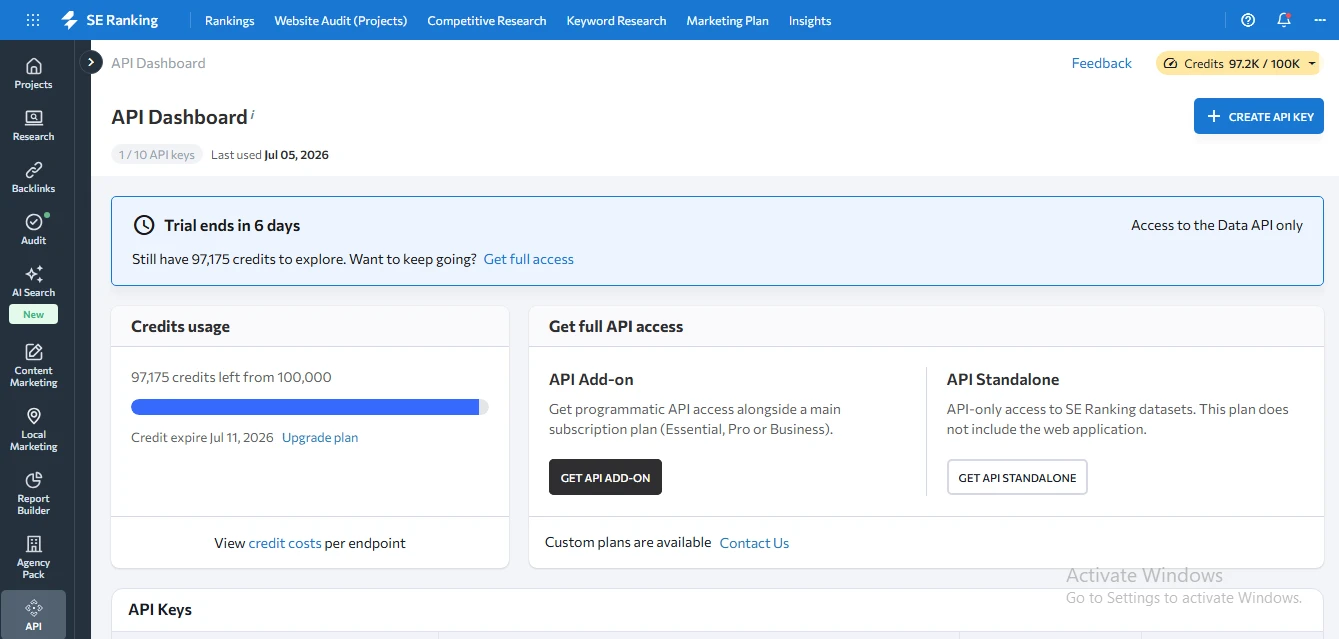
Task: Click the API Standalone heading
Action: (1003, 379)
